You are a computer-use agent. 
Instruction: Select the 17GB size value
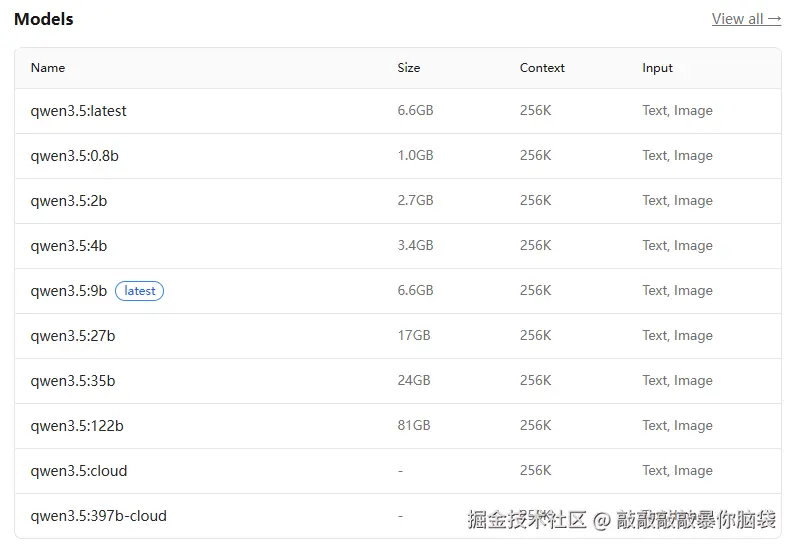pos(414,335)
